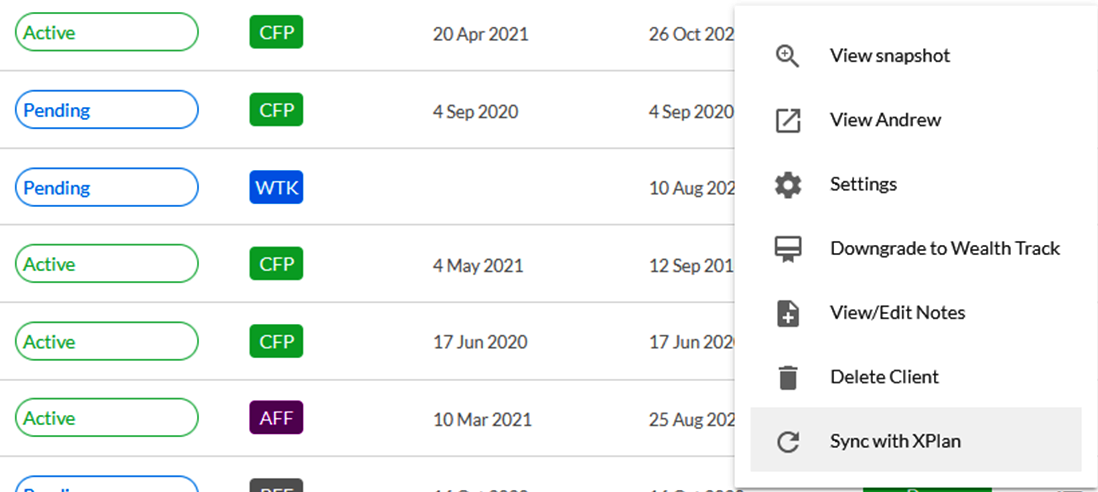1098x492 pixels.
Task: Click the external link icon beside View Andrew
Action: coord(788,120)
